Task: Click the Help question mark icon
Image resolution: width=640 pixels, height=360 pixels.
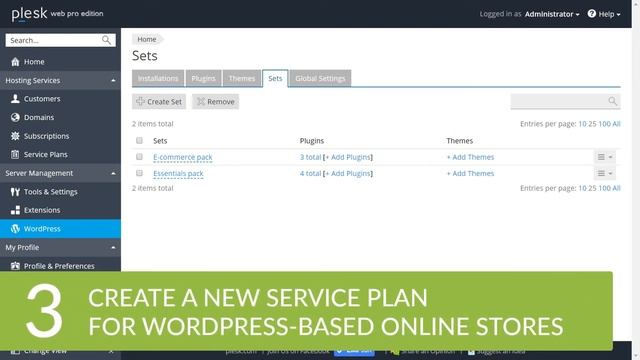Action: click(591, 13)
